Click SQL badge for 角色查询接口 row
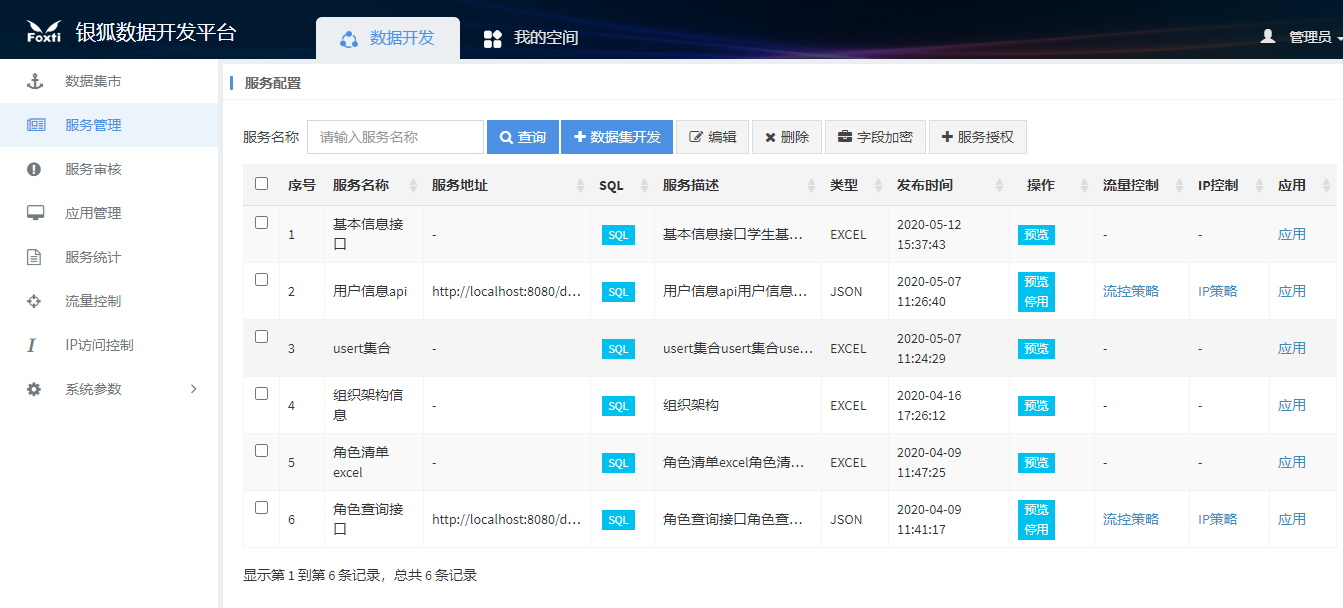This screenshot has height=608, width=1343. coord(618,520)
